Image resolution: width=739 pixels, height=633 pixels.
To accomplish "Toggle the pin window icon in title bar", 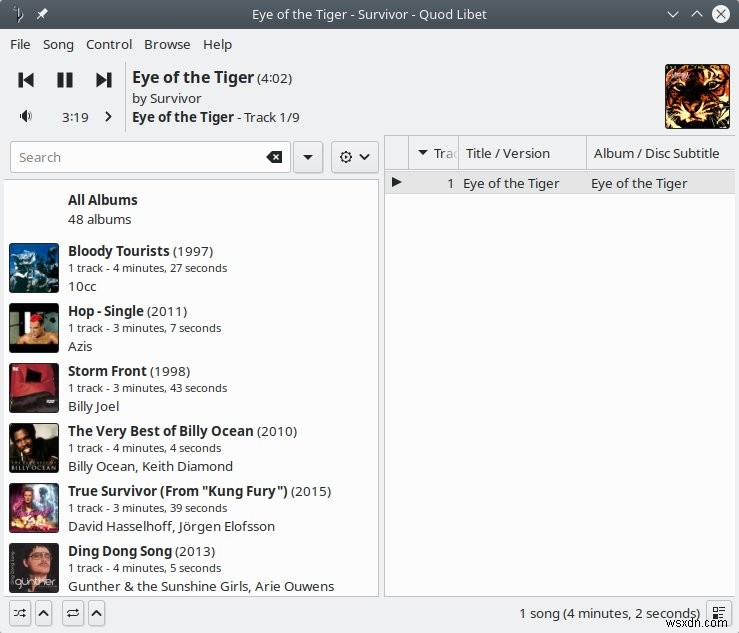I will [42, 14].
